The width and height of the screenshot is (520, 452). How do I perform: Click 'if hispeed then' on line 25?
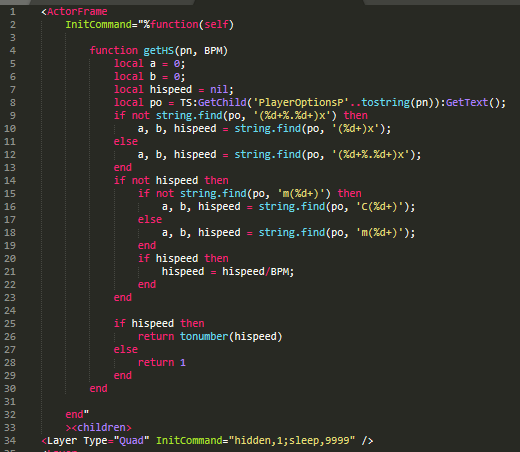pos(159,324)
